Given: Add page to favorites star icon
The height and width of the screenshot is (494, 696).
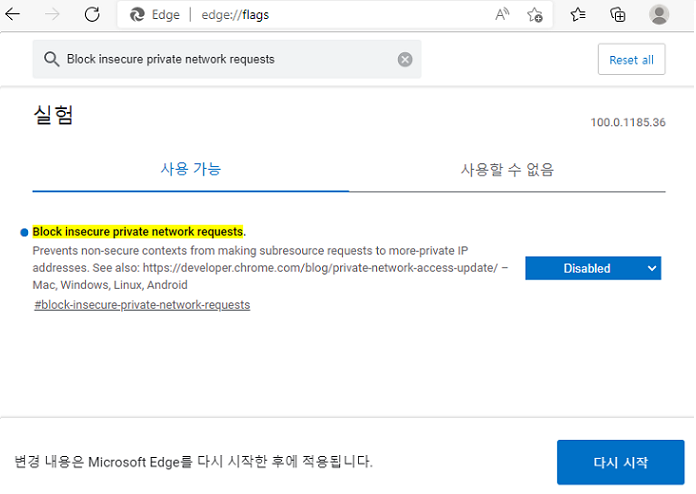Looking at the screenshot, I should 535,15.
